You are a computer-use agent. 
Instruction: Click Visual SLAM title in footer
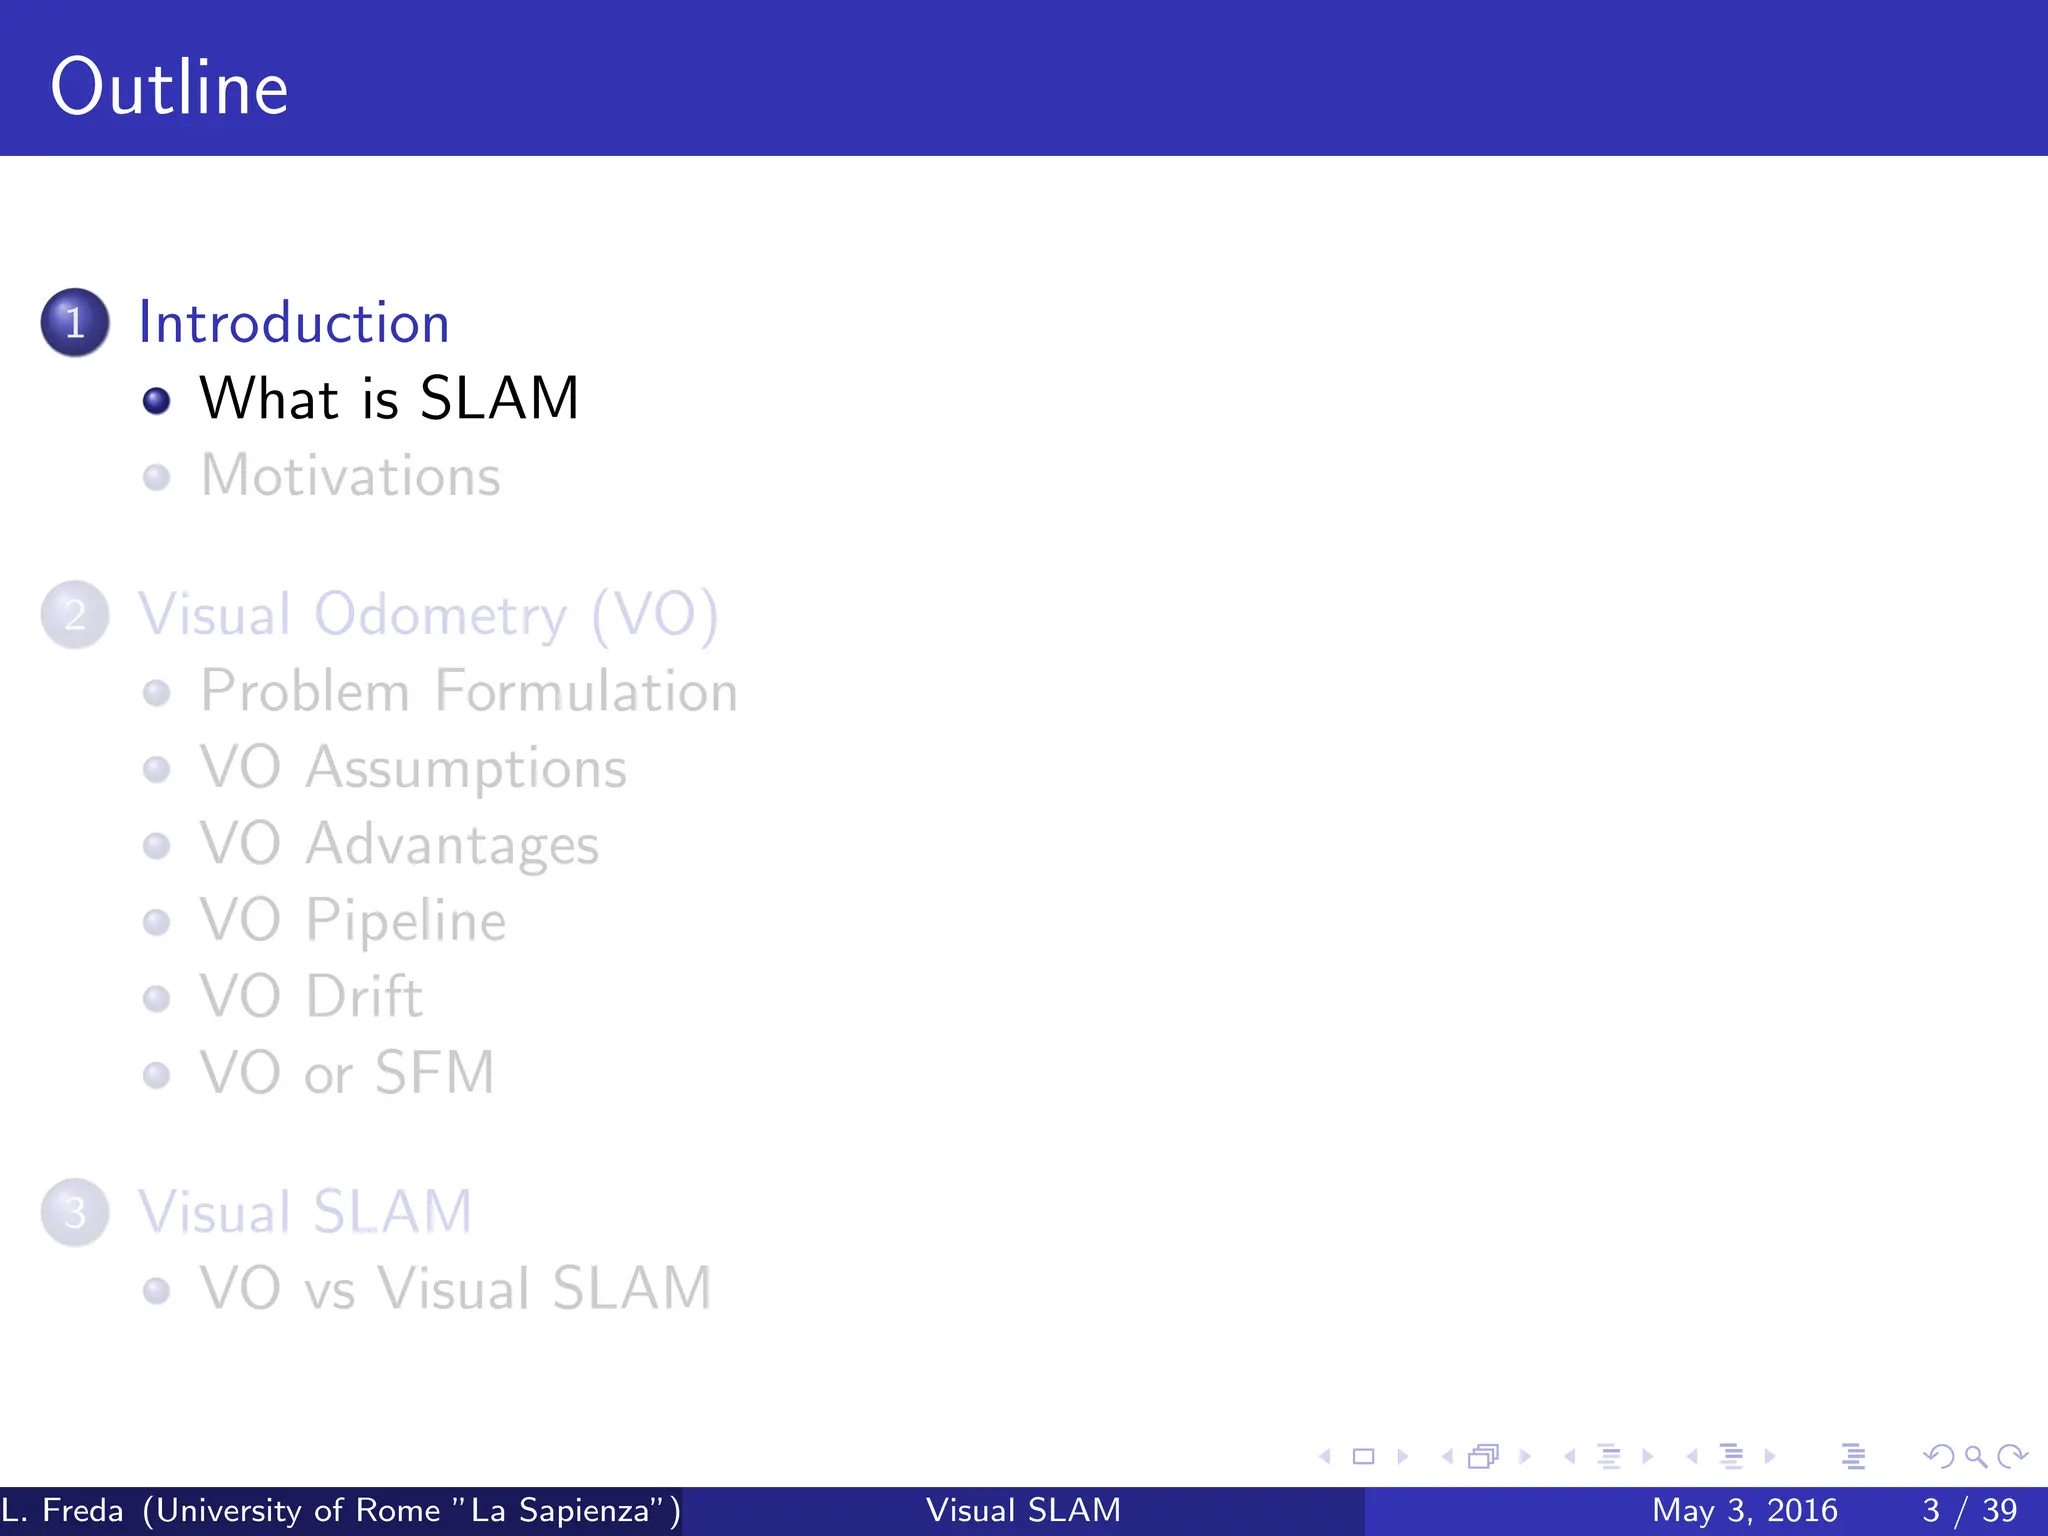click(1024, 1510)
